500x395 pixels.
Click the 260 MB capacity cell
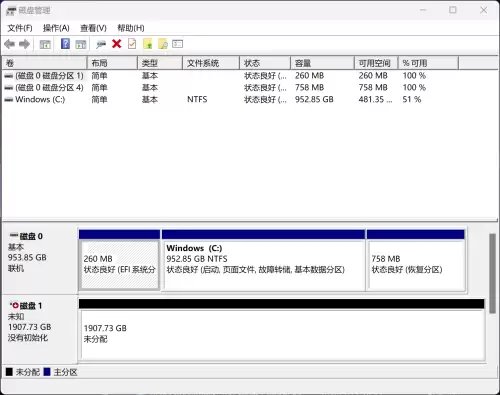click(x=309, y=76)
